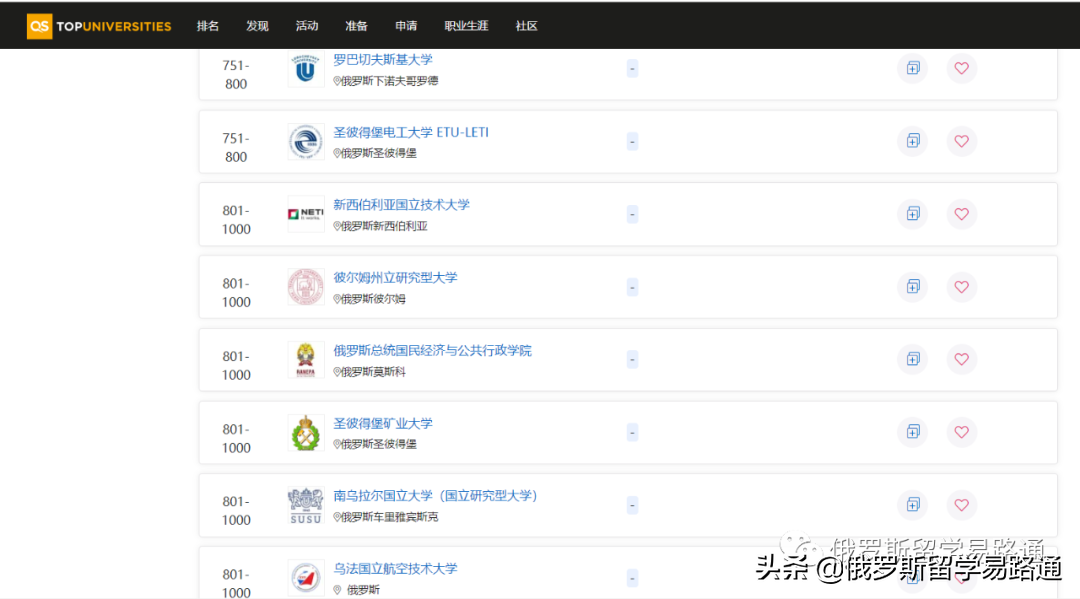Viewport: 1080px width, 599px height.
Task: Favorite 彼尔姆州立研究型大学 with heart icon
Action: tap(962, 286)
